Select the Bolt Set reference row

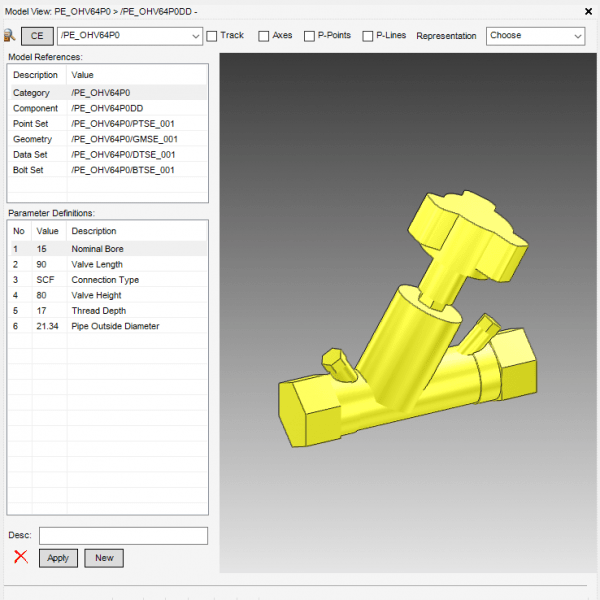pos(108,170)
